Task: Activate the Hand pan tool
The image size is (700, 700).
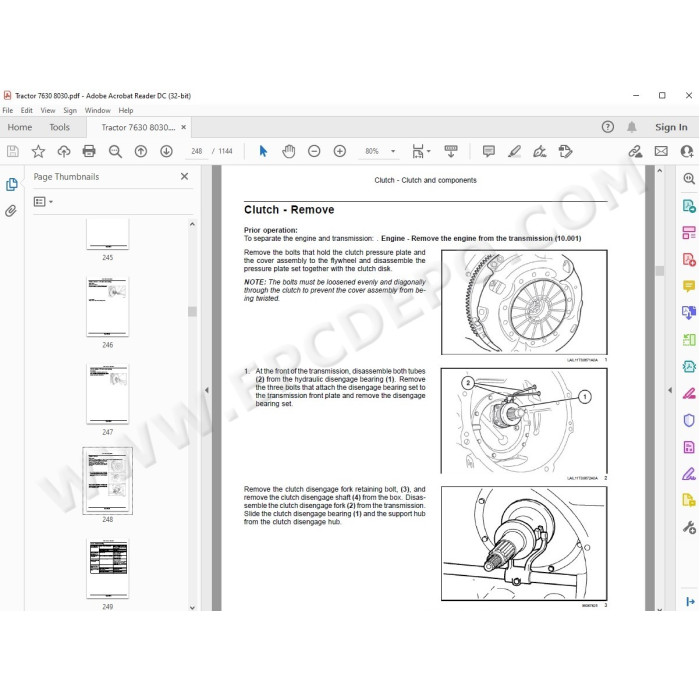Action: 289,151
